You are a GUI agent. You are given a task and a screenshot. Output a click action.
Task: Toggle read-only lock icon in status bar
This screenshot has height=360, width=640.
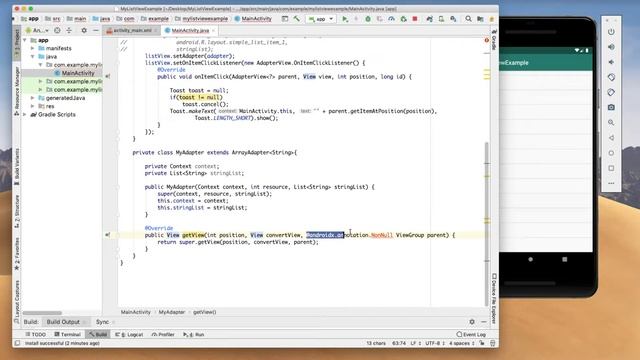[x=482, y=343]
